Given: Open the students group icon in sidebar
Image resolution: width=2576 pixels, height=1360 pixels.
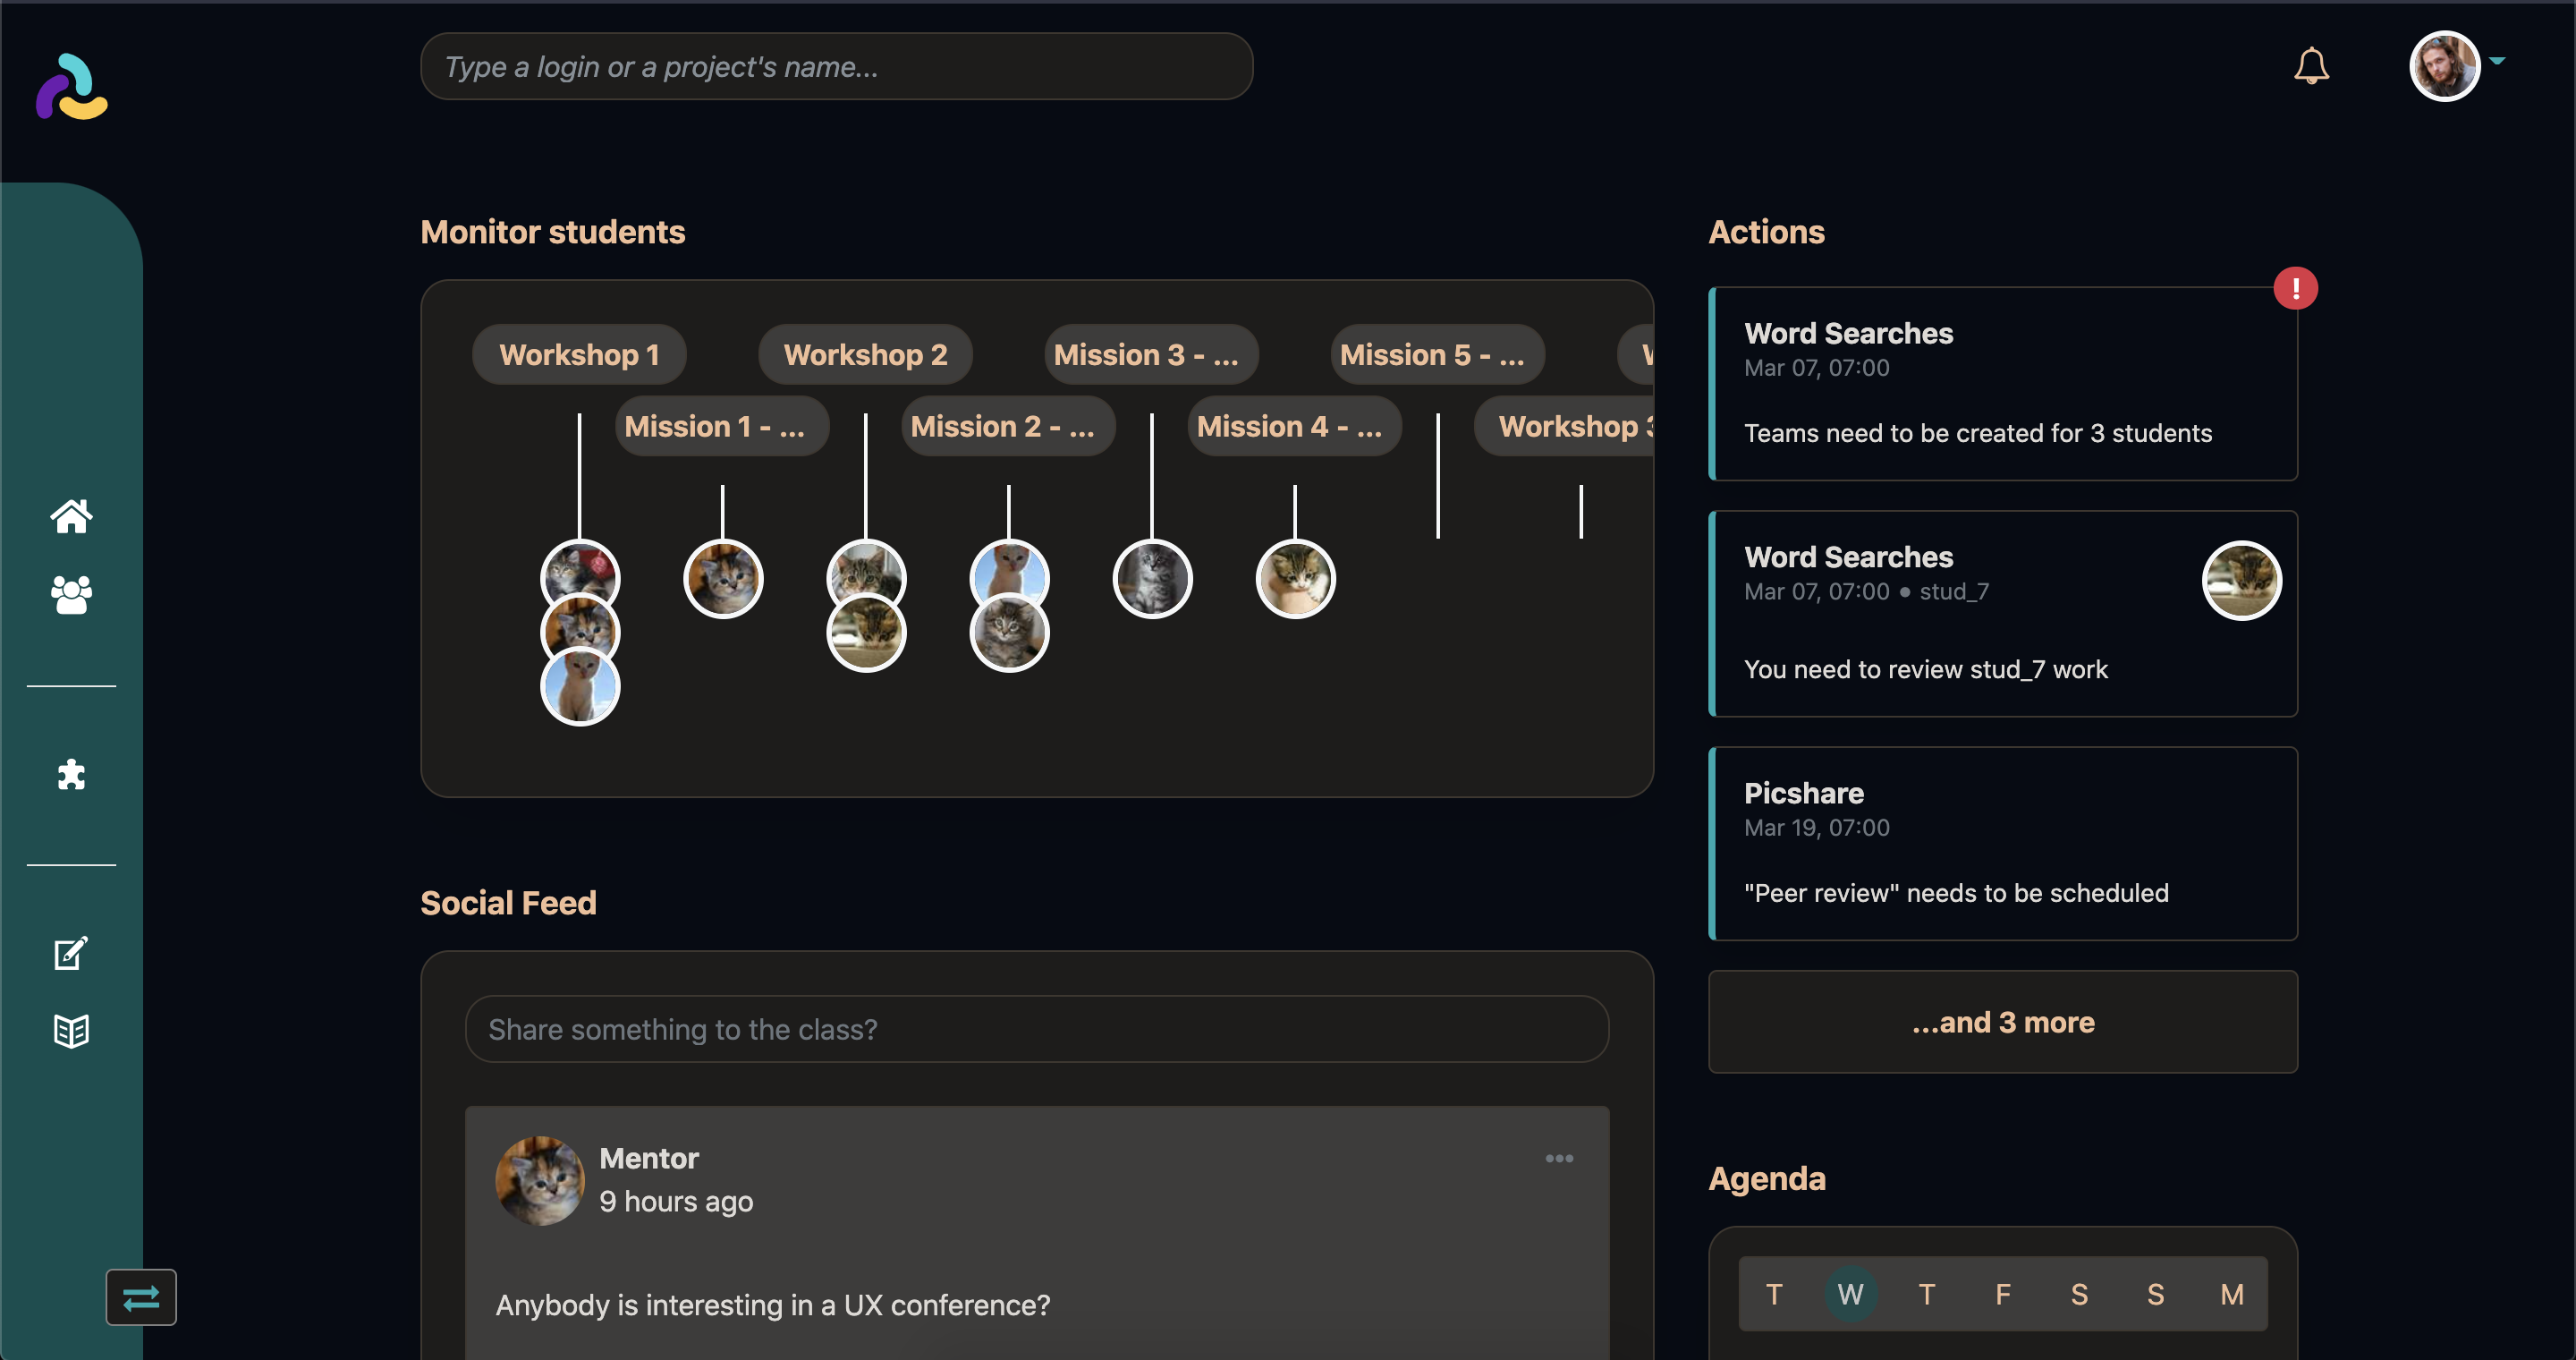Looking at the screenshot, I should tap(71, 594).
